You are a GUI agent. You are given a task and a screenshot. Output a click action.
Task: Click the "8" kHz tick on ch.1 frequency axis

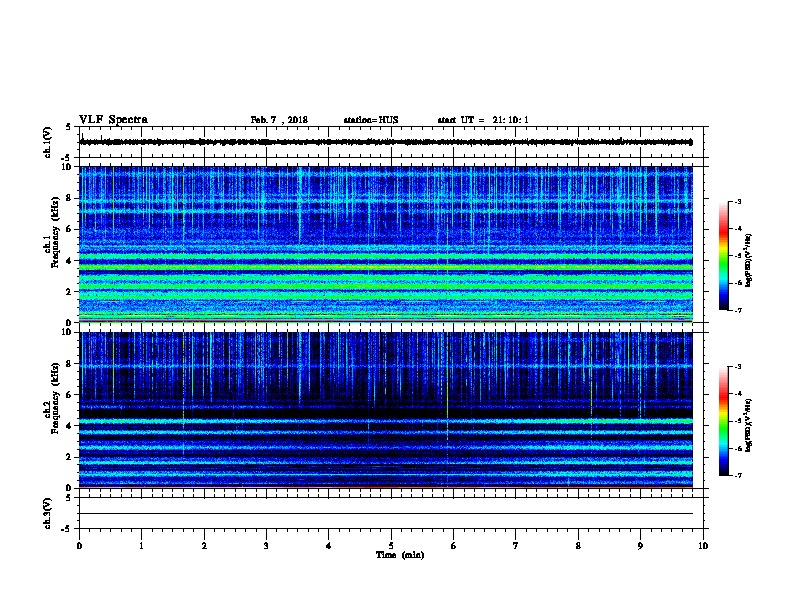(71, 198)
